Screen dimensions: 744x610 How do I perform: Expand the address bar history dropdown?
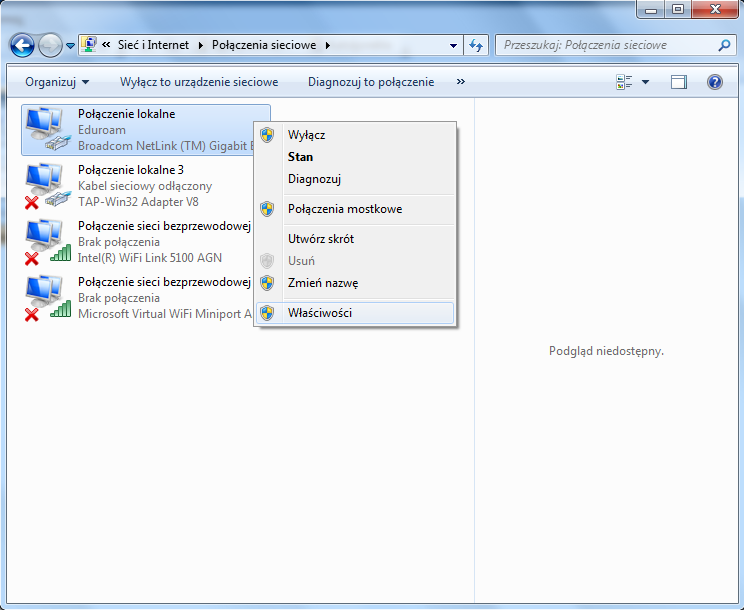coord(453,45)
